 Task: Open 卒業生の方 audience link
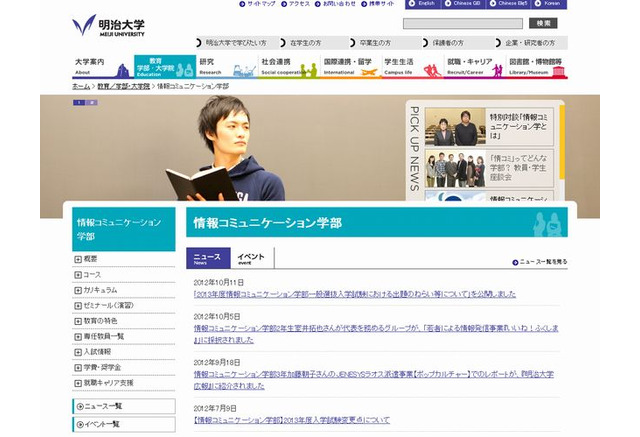[371, 43]
